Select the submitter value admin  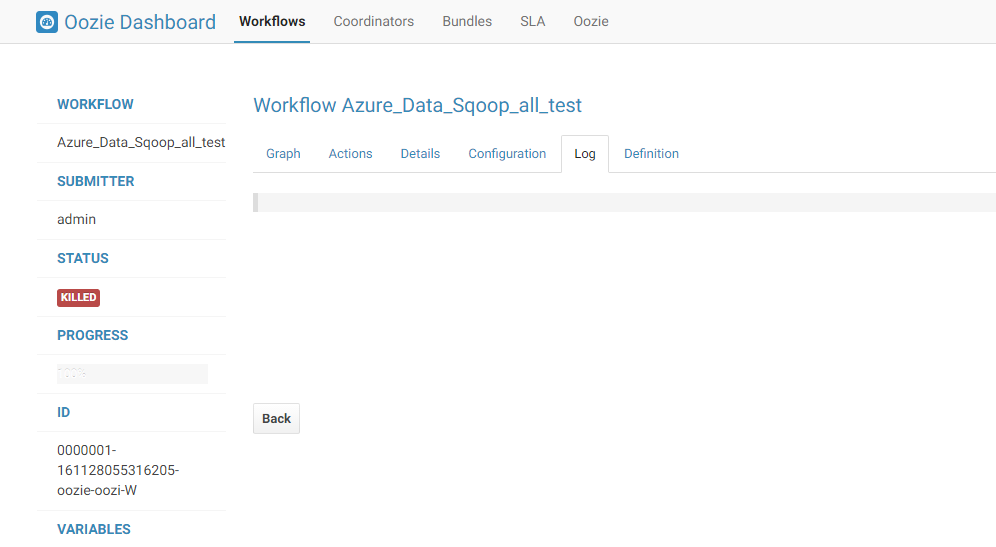point(76,219)
